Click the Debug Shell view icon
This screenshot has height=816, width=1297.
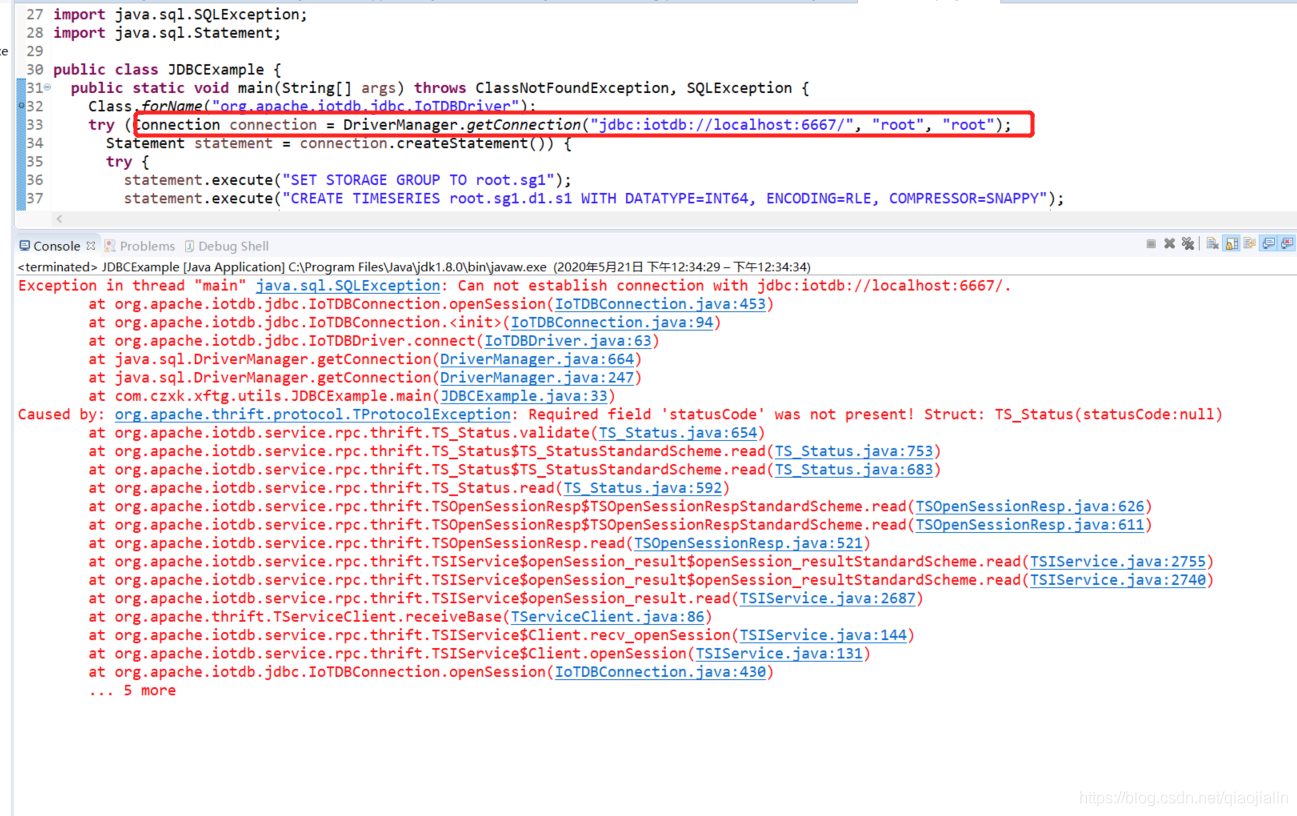pyautogui.click(x=189, y=246)
